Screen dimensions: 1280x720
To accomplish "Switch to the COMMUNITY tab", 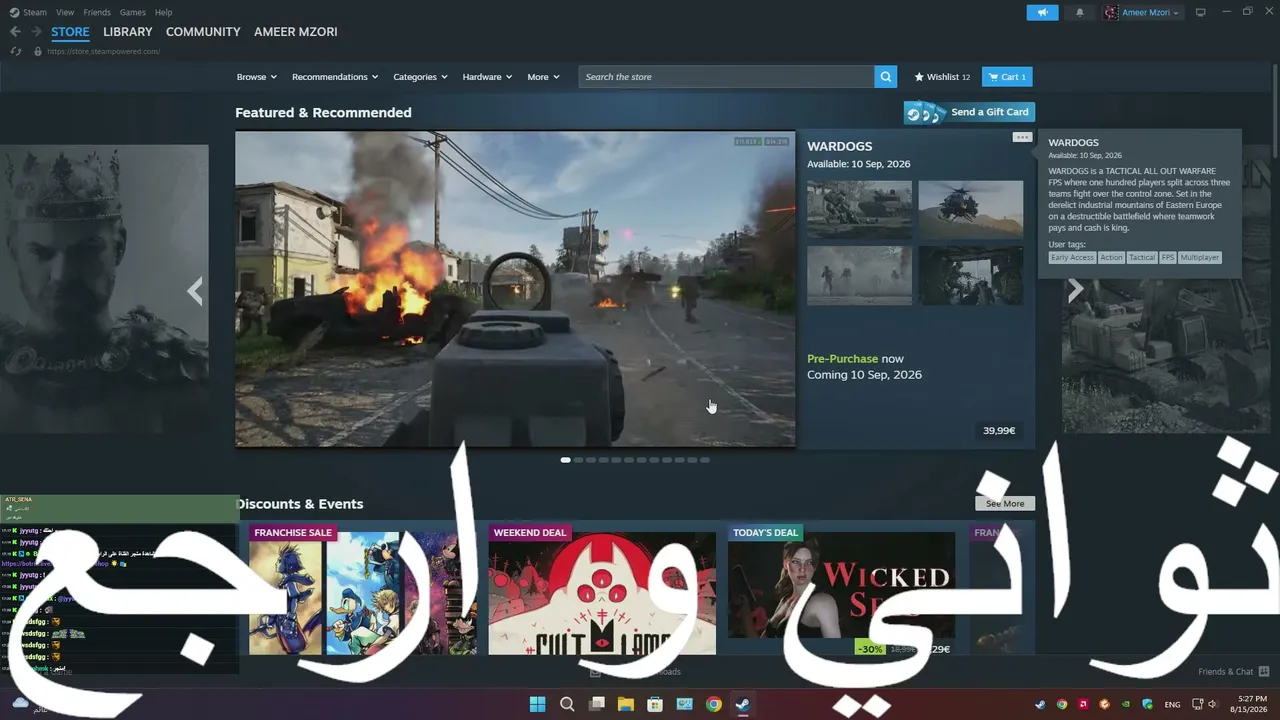I will pos(203,32).
